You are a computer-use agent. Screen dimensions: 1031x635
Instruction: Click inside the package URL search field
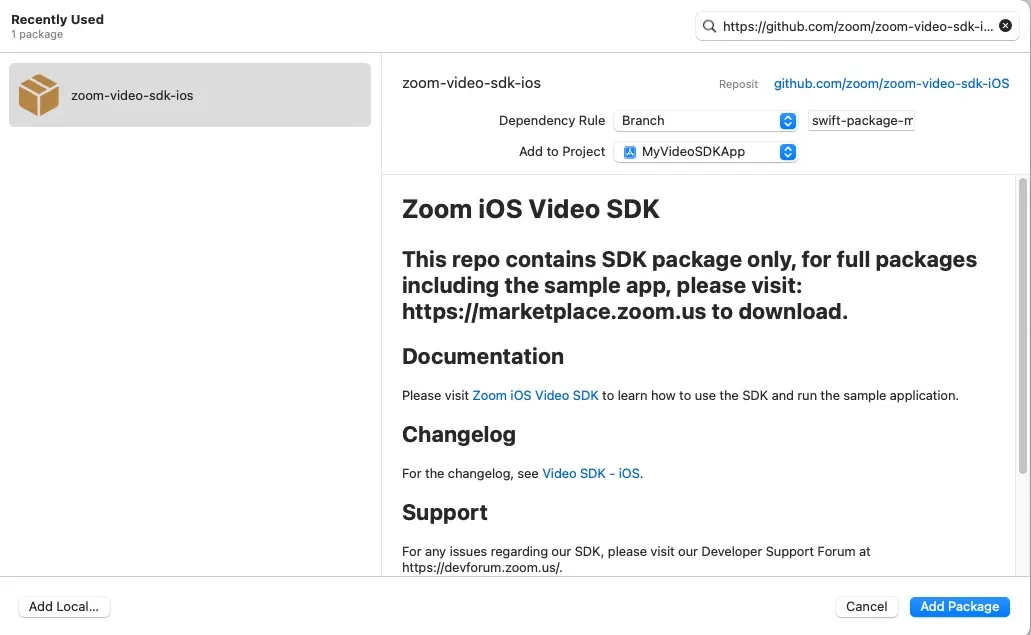(860, 26)
